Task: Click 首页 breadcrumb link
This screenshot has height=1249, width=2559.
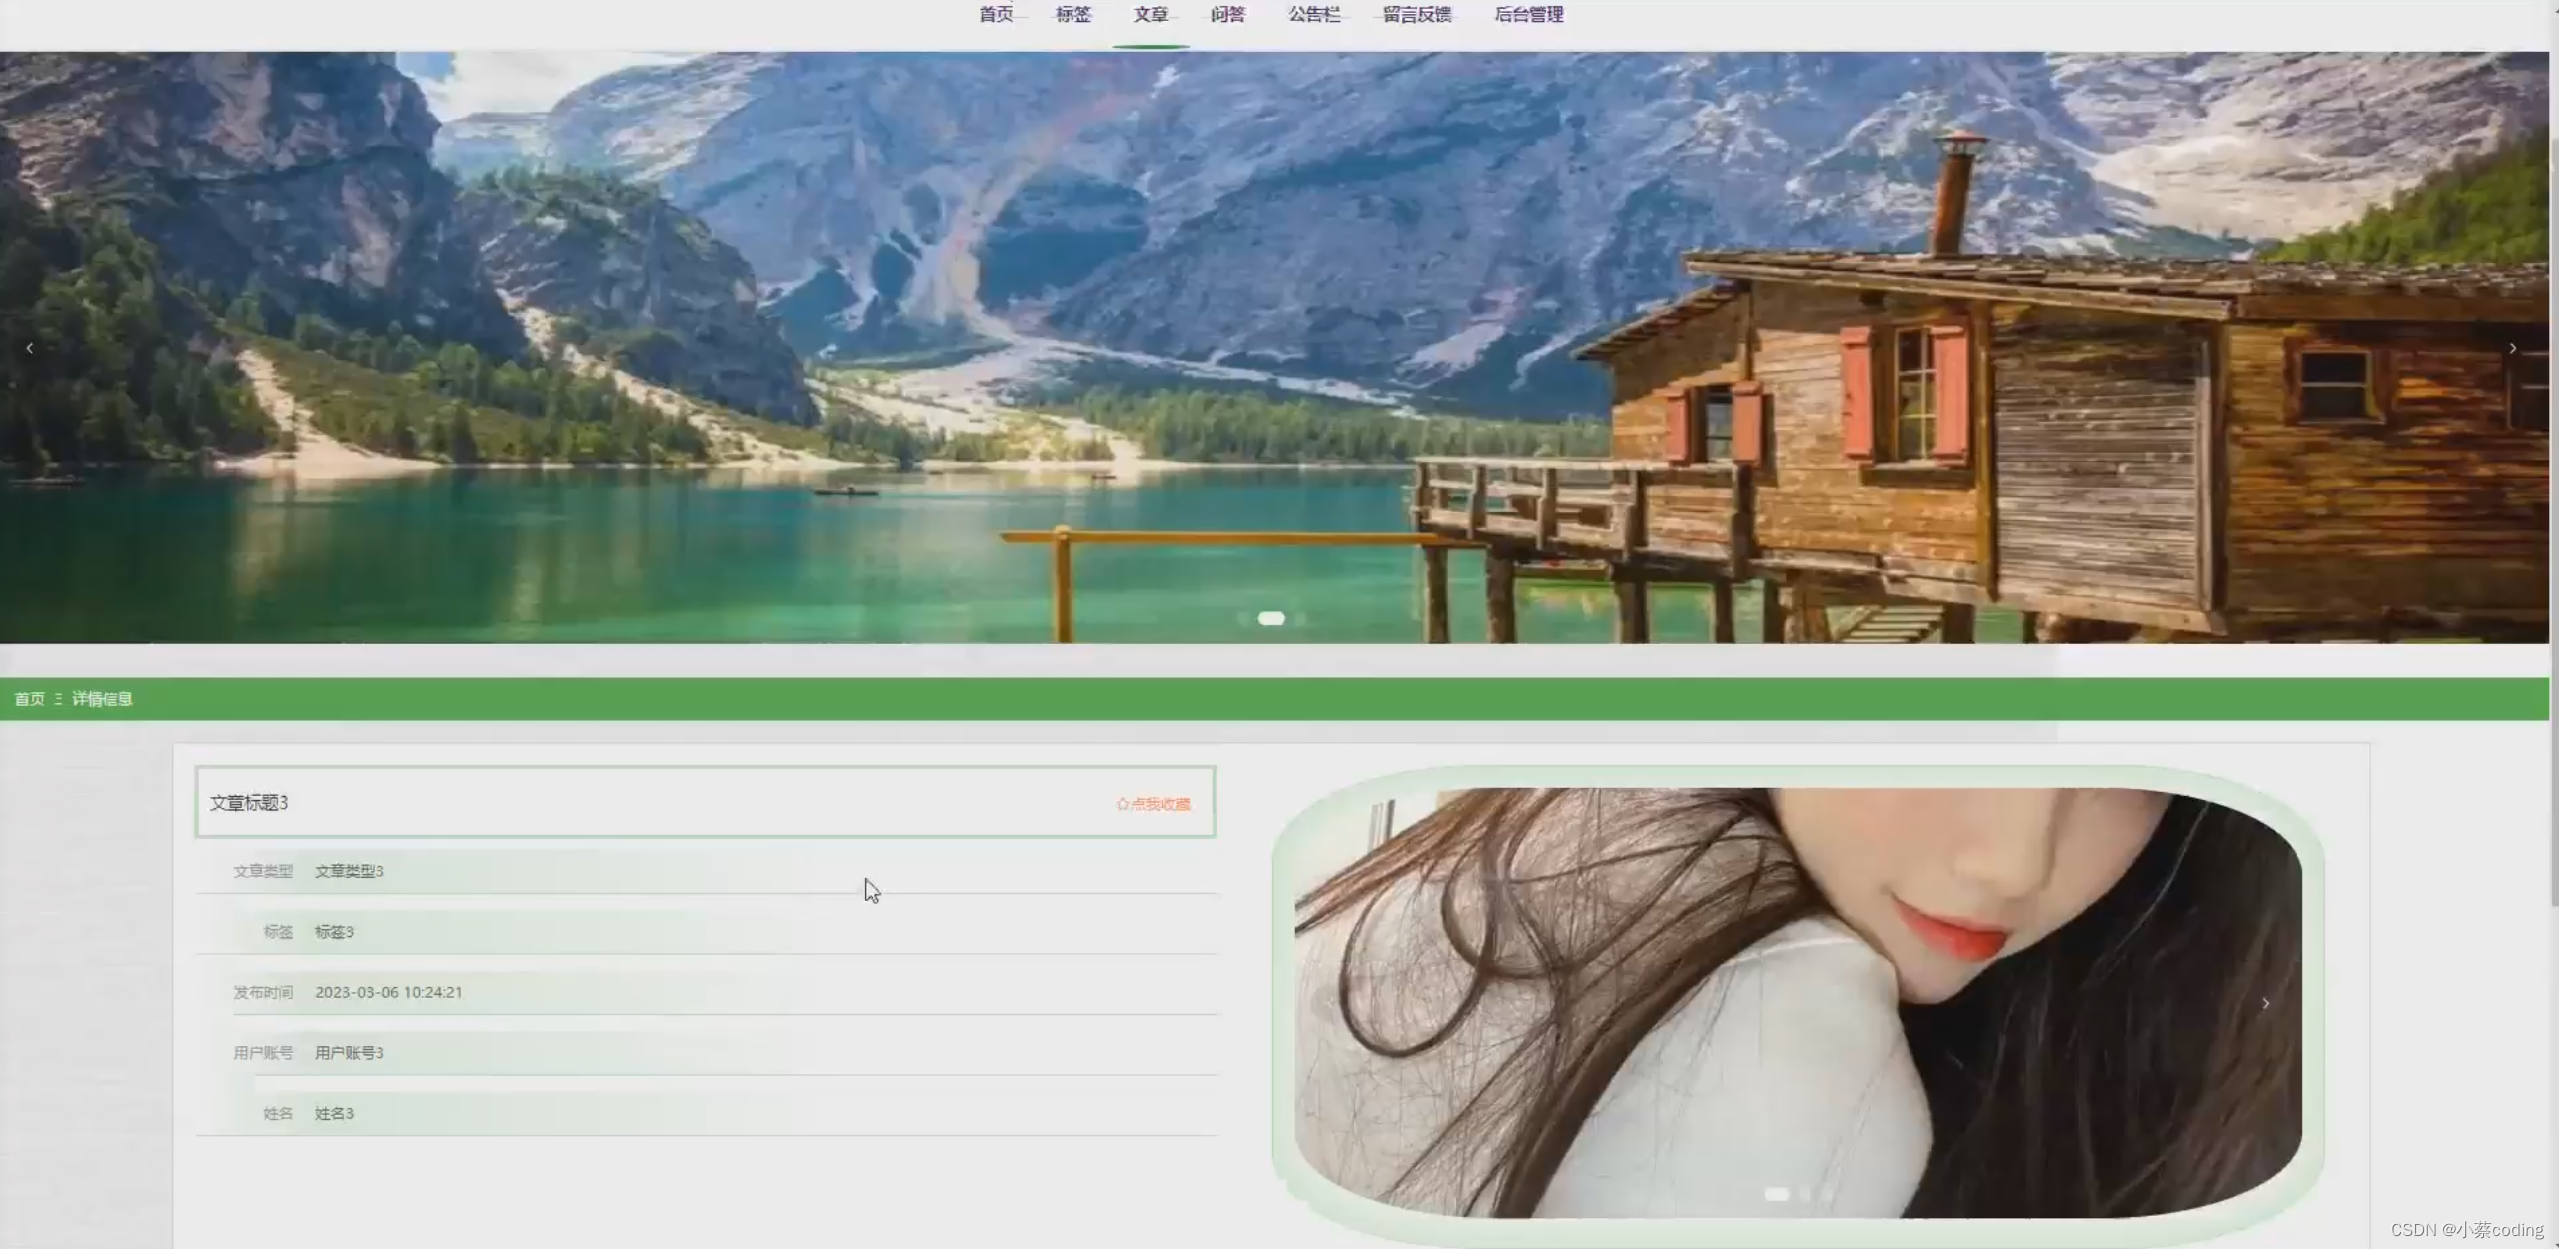Action: point(29,699)
